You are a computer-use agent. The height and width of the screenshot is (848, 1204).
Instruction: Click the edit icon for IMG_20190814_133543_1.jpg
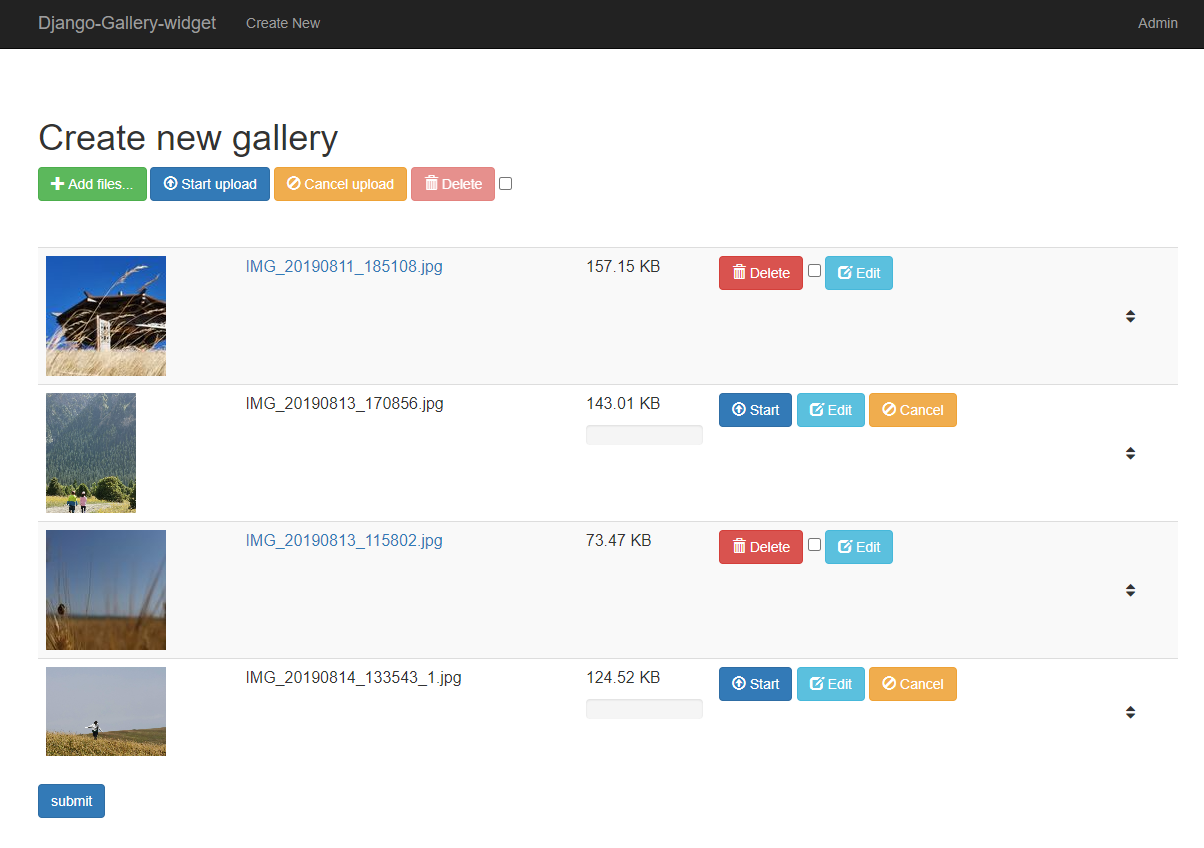click(815, 683)
